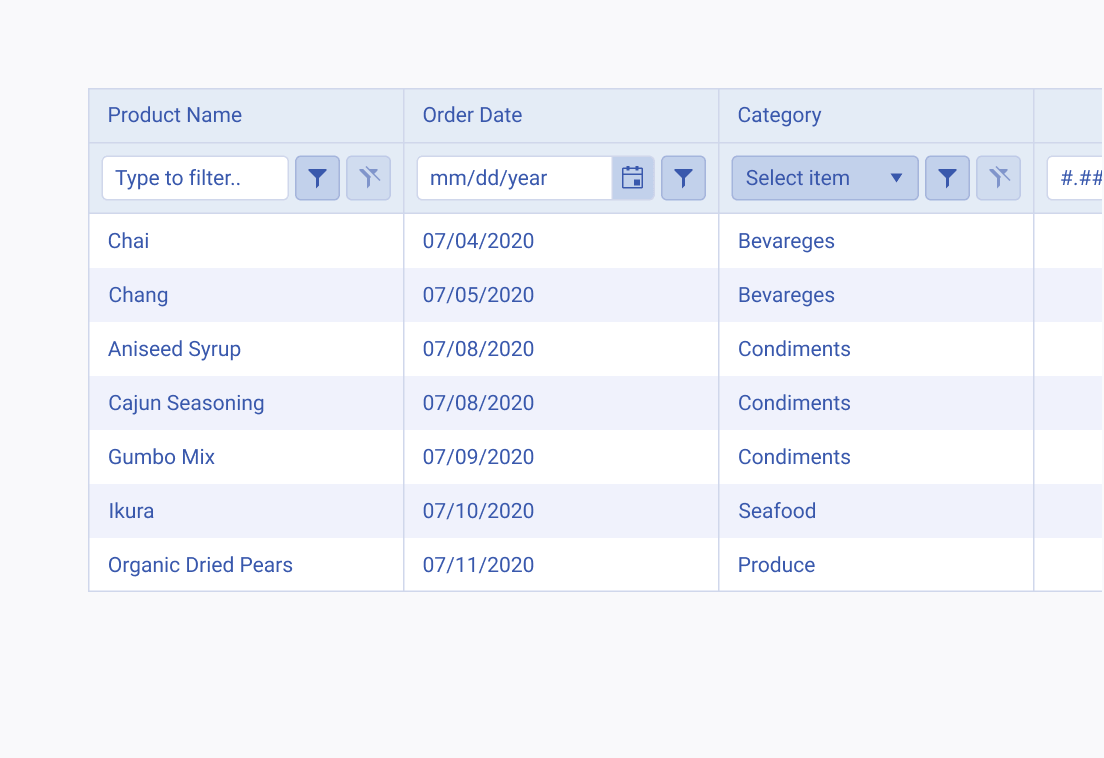The image size is (1104, 758).
Task: Open the Category 'Select item' dropdown
Action: click(825, 178)
